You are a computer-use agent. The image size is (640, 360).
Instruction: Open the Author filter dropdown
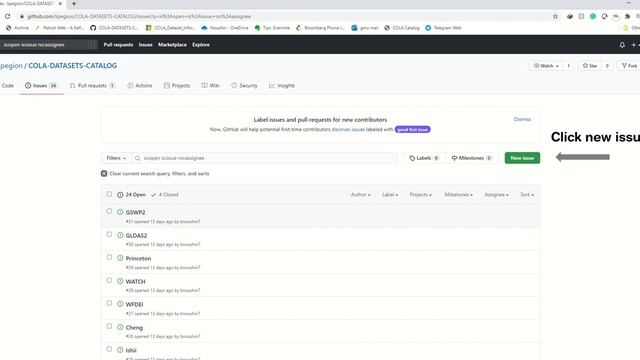(x=360, y=195)
